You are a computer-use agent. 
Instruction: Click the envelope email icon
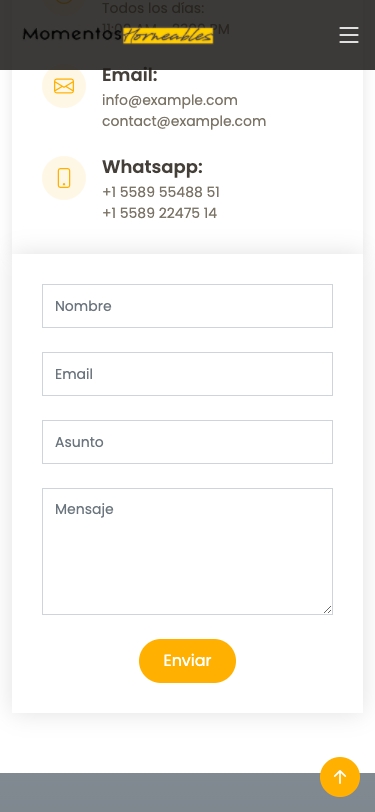pyautogui.click(x=64, y=86)
